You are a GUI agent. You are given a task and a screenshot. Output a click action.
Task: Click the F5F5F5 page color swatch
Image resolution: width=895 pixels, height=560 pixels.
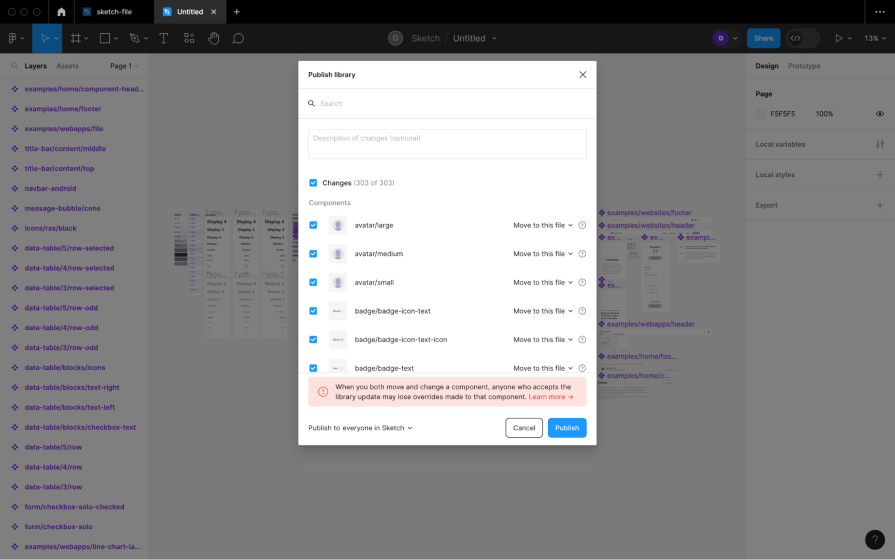coord(761,114)
